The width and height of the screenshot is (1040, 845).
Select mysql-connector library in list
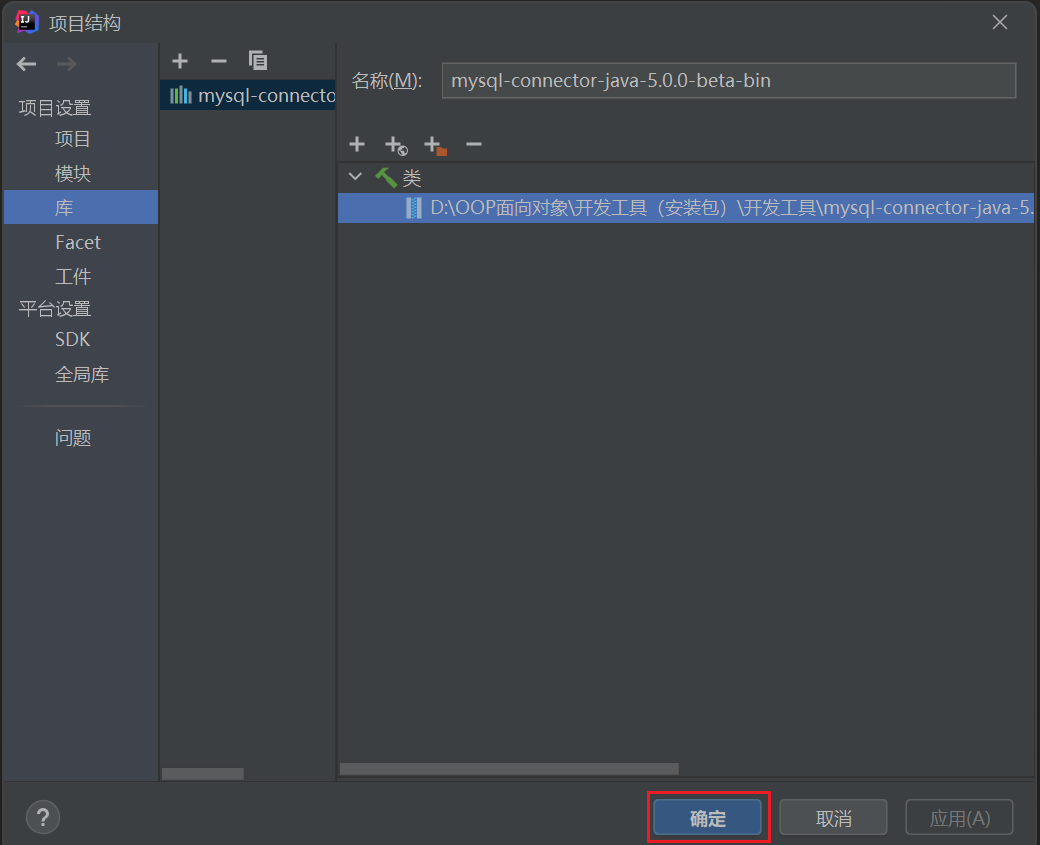[247, 96]
